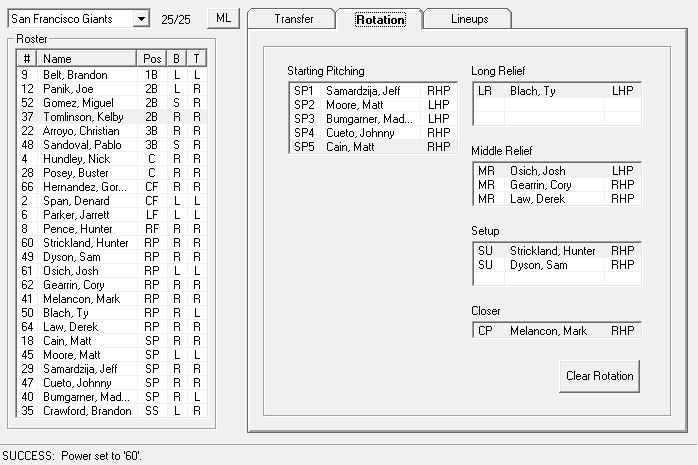698x465 pixels.
Task: Select the Rotation tab
Action: (380, 19)
